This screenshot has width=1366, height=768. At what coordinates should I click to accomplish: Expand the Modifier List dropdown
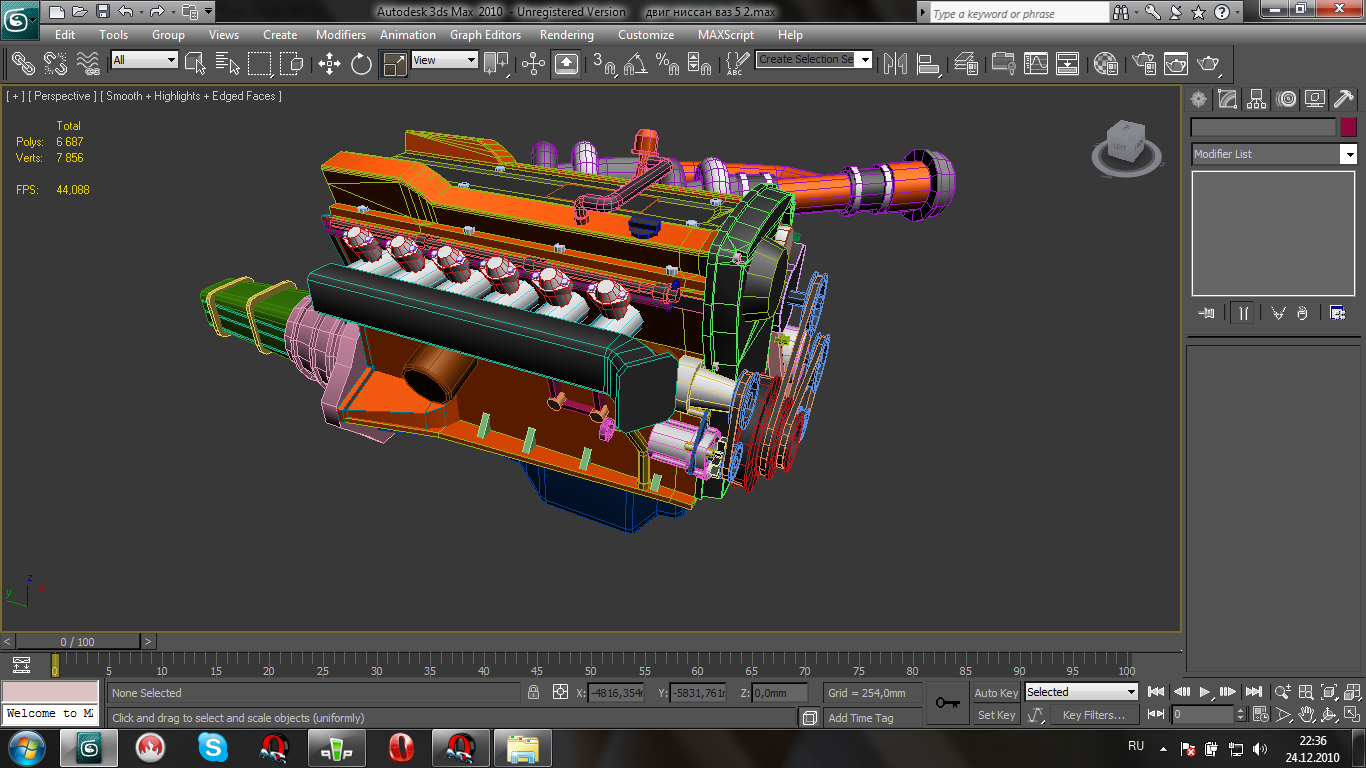click(1349, 154)
